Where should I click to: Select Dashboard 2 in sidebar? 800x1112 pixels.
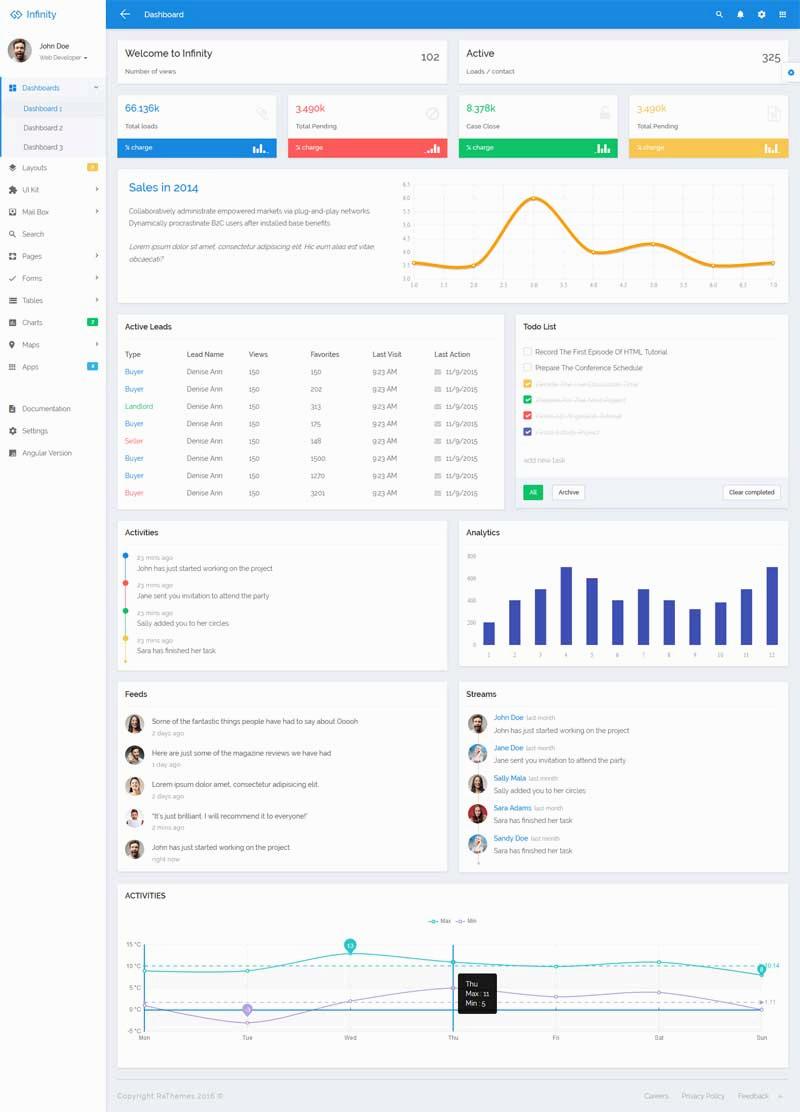tap(43, 128)
